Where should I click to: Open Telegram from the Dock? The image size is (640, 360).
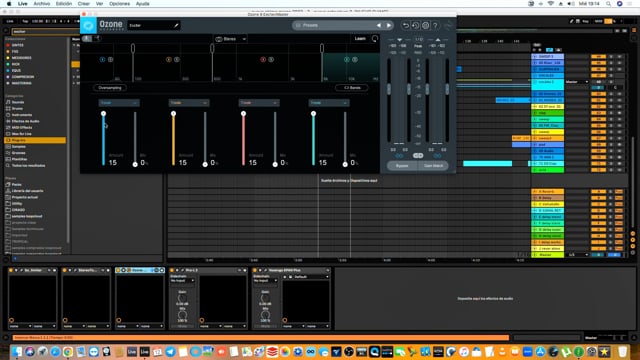coord(170,351)
